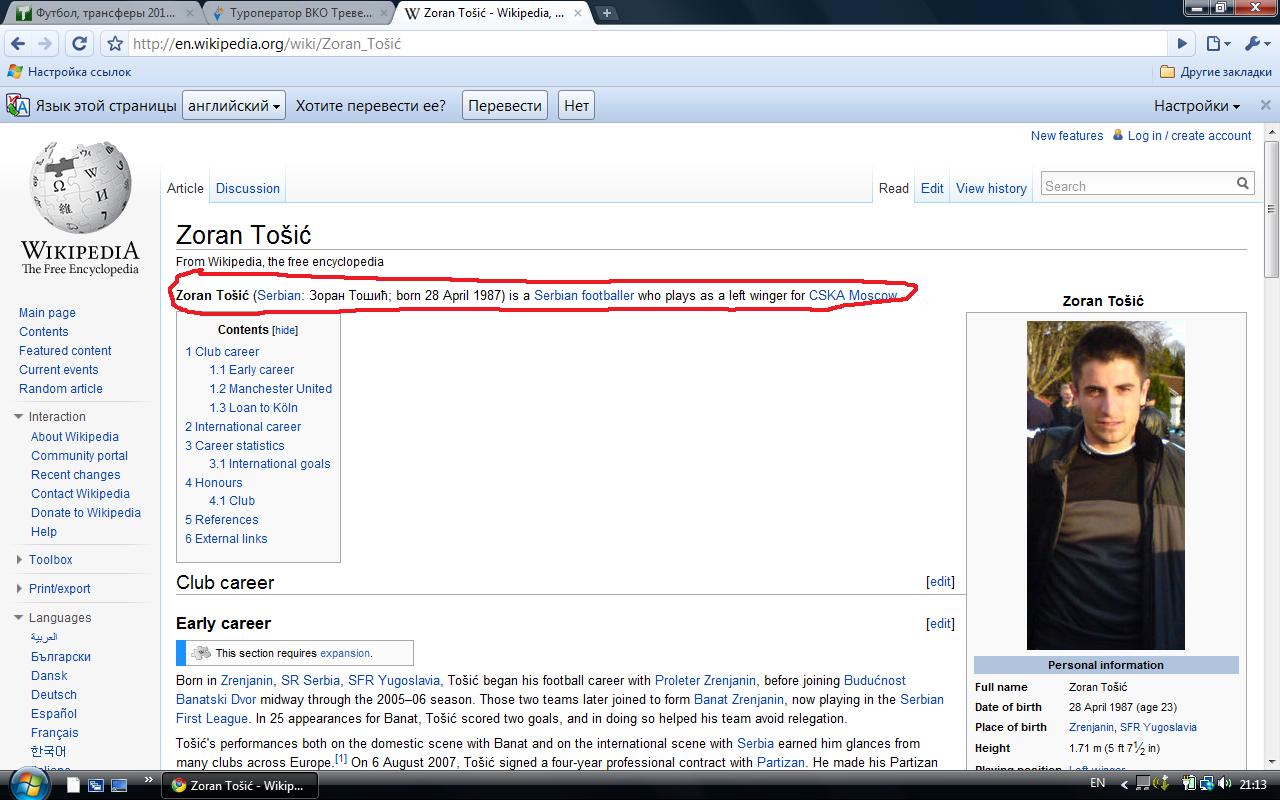Image resolution: width=1280 pixels, height=800 pixels.
Task: Click the Wikipedia globe logo
Action: click(x=80, y=189)
